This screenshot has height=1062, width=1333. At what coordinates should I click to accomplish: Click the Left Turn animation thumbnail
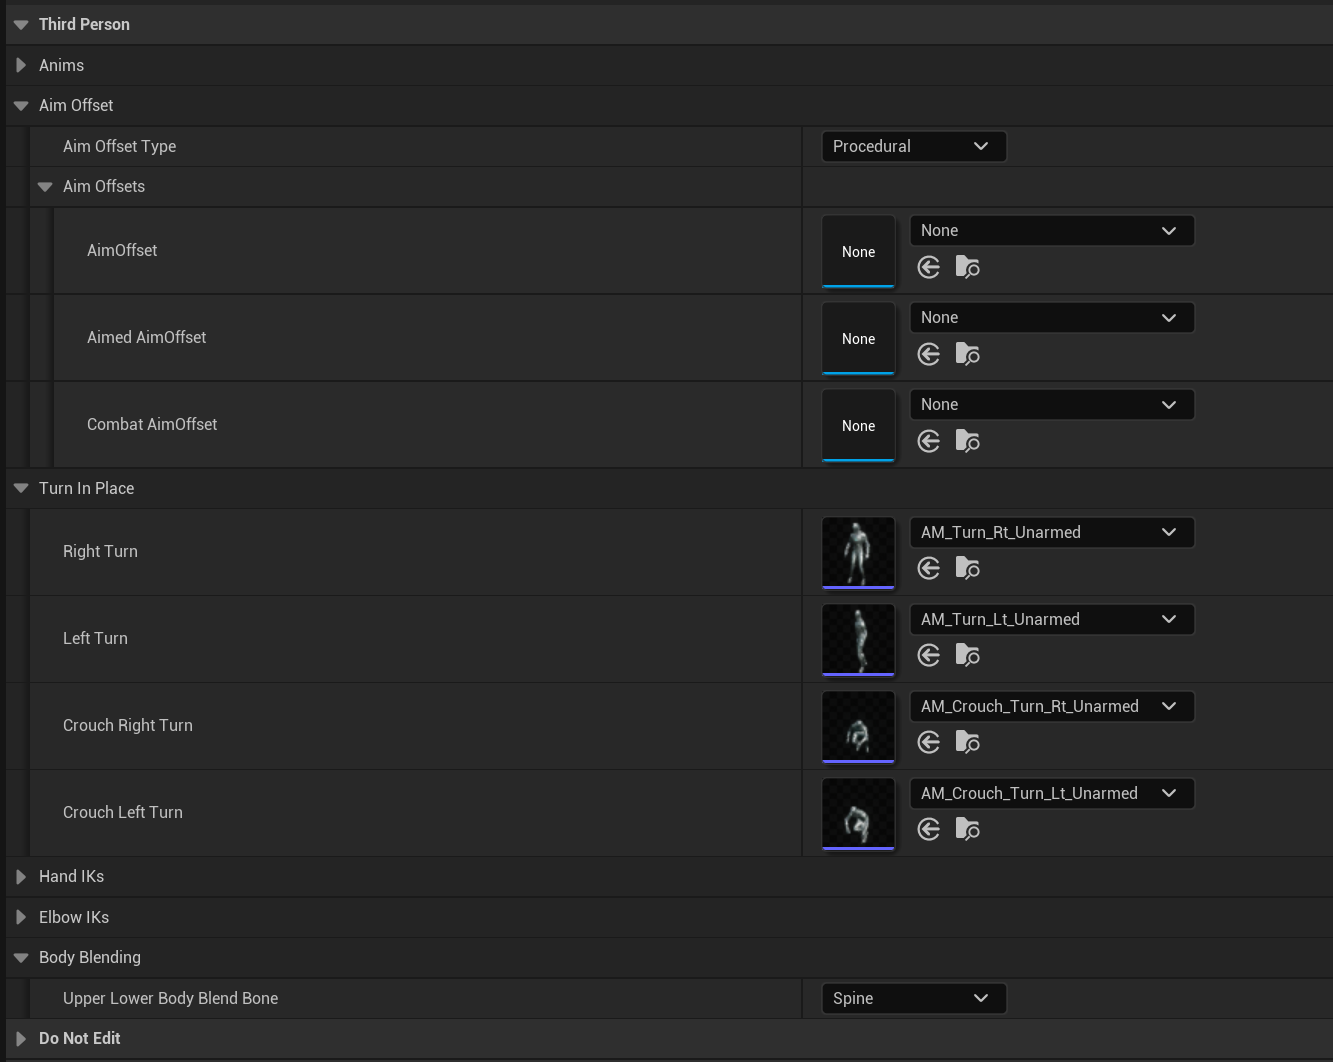(858, 639)
